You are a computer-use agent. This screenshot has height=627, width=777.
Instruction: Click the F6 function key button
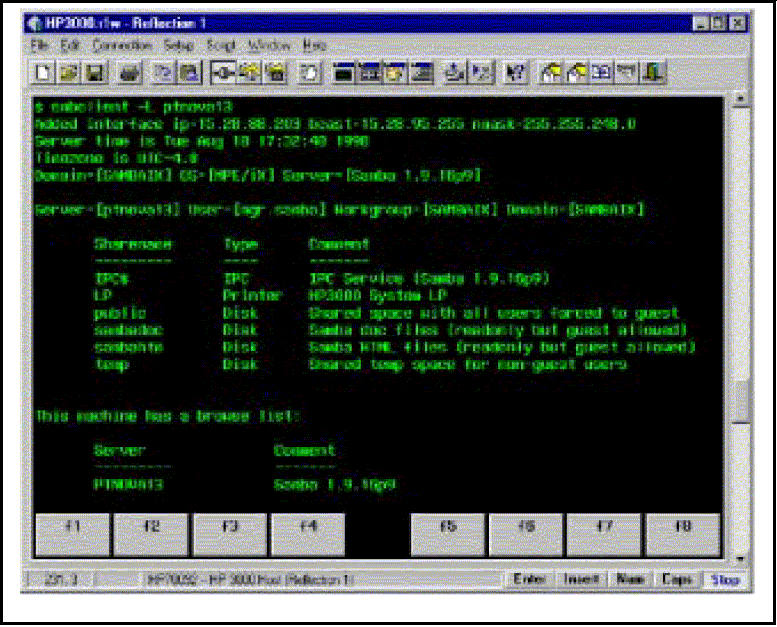point(526,534)
